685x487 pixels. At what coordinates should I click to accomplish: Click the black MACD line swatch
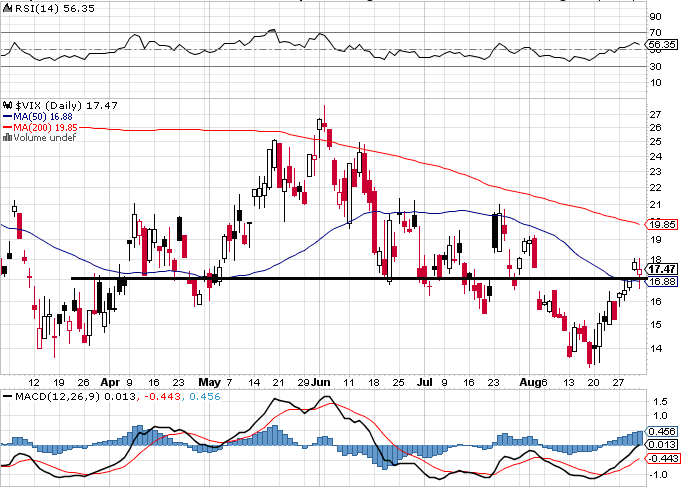pyautogui.click(x=7, y=397)
